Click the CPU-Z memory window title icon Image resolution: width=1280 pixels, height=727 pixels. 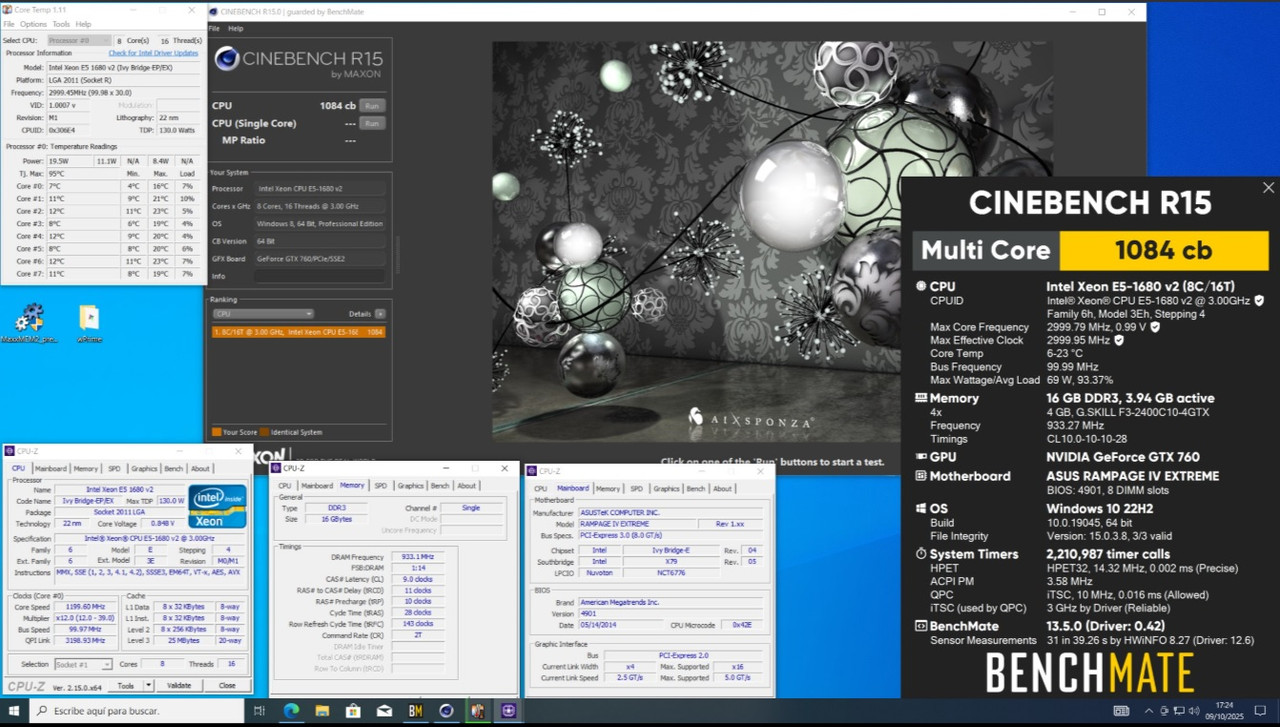point(277,468)
